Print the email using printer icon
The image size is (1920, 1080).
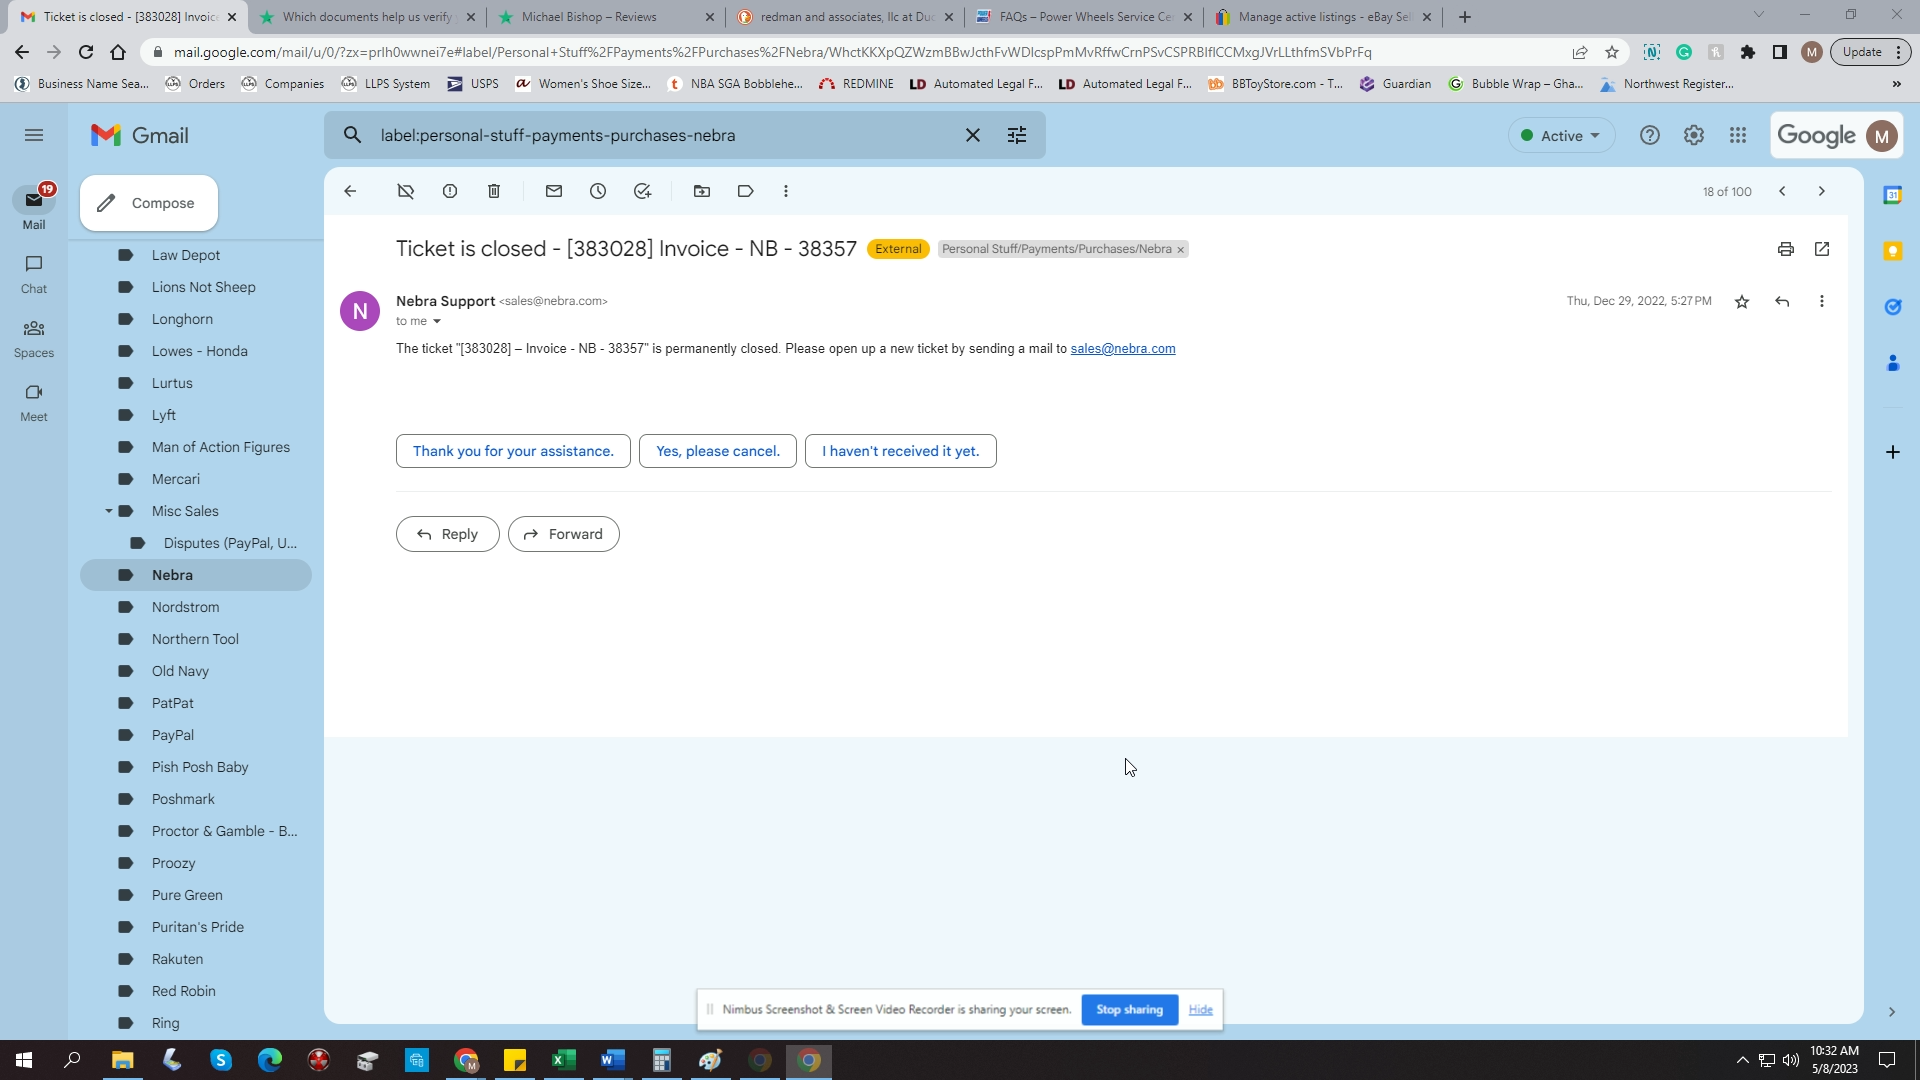tap(1786, 249)
